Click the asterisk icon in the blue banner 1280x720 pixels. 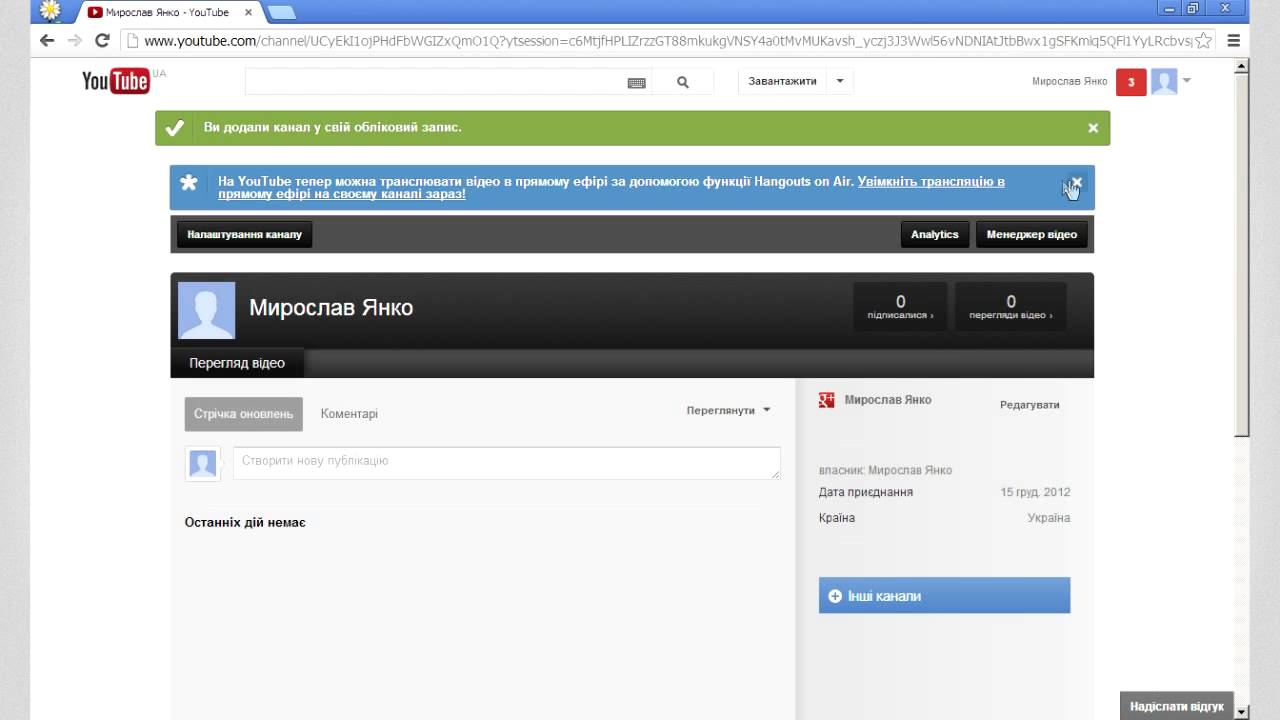coord(188,183)
